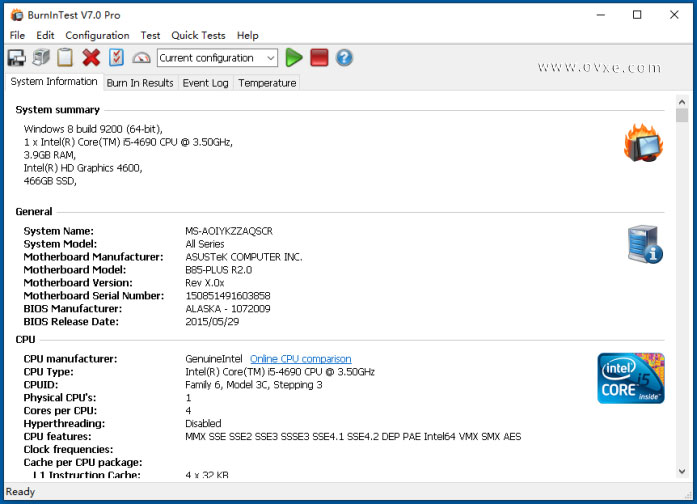The height and width of the screenshot is (504, 698).
Task: Click the save results toolbar icon
Action: 16,58
